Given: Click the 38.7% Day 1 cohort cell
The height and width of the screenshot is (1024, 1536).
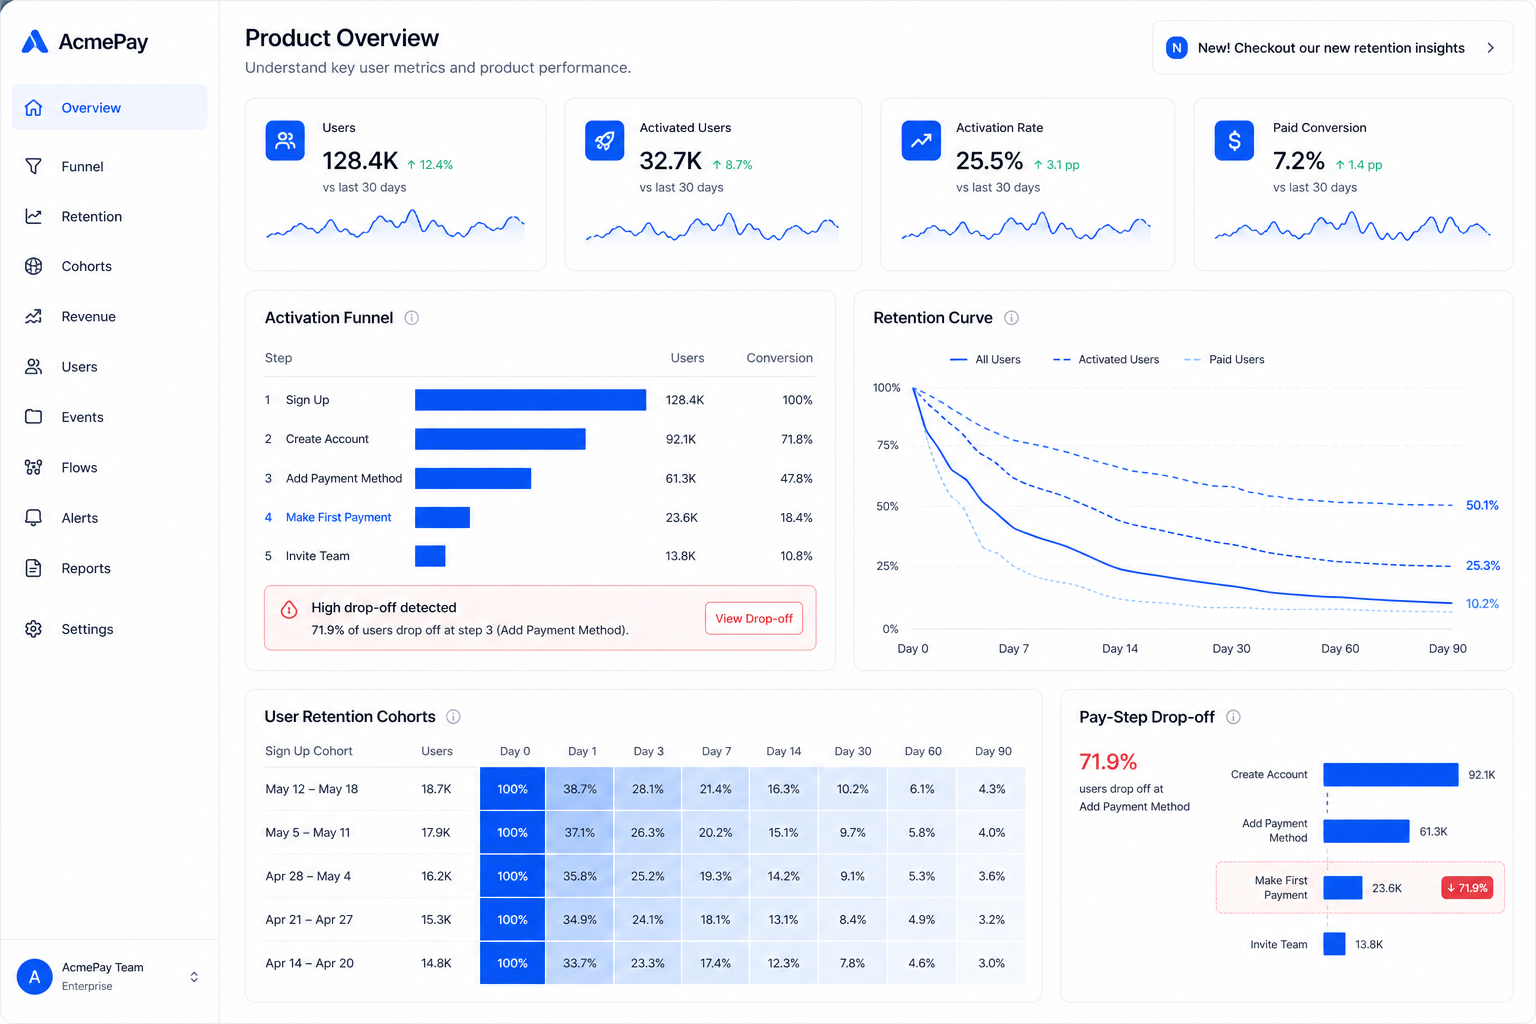Looking at the screenshot, I should (580, 789).
